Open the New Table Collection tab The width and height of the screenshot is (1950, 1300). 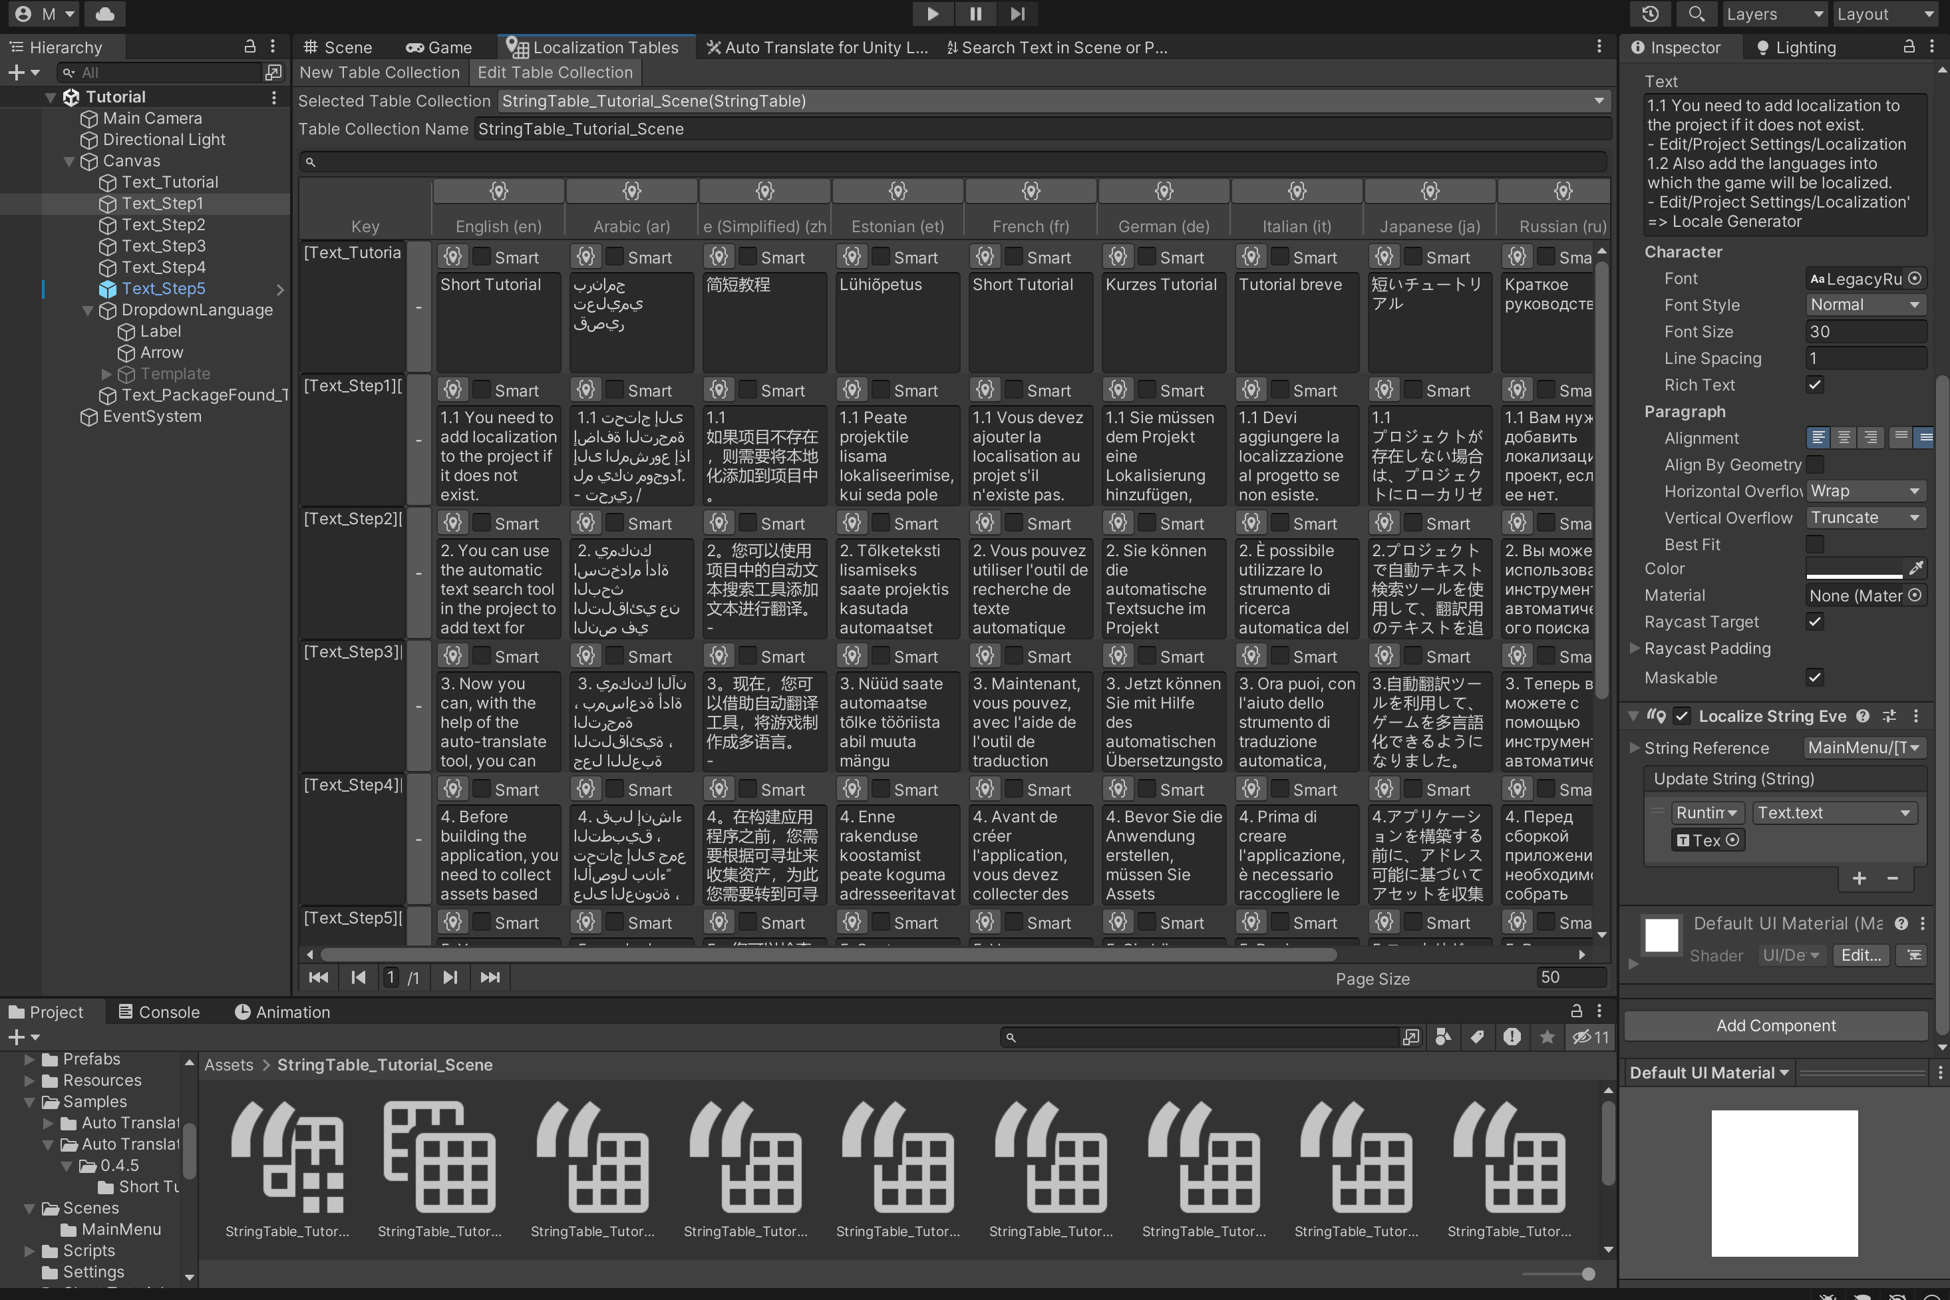(379, 72)
